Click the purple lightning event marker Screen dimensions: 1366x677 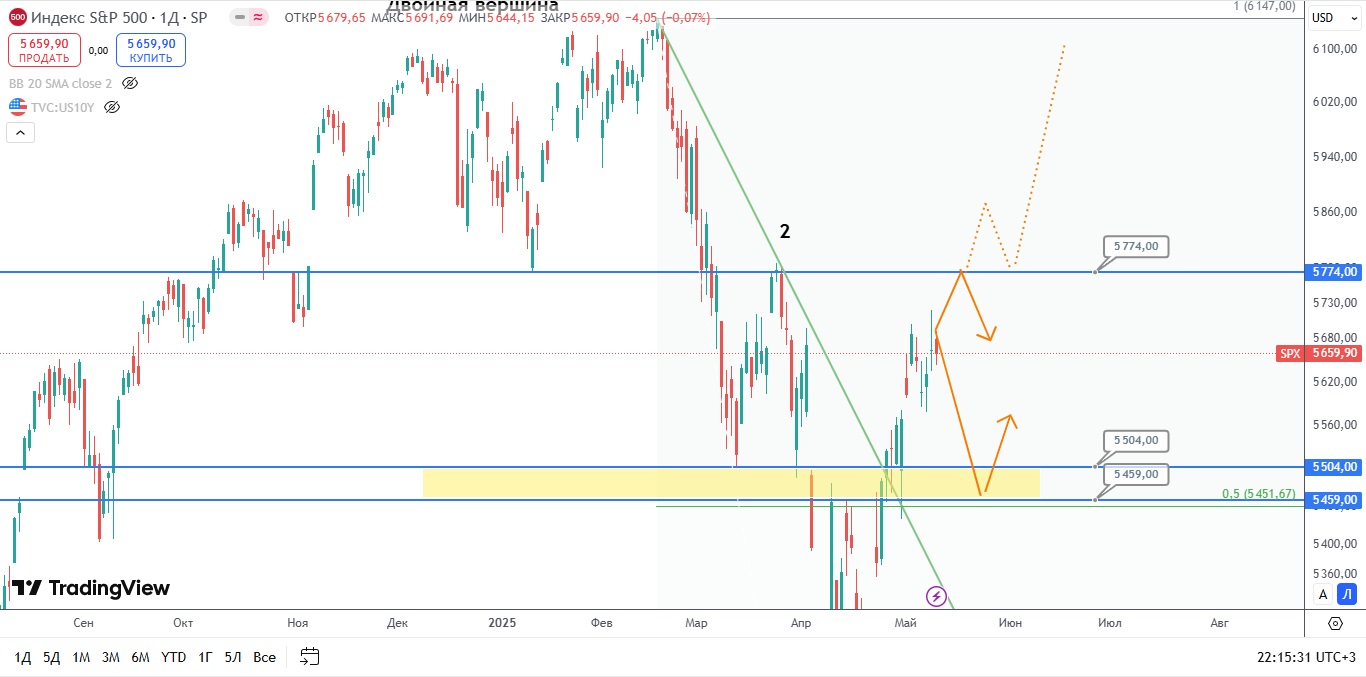pos(936,597)
